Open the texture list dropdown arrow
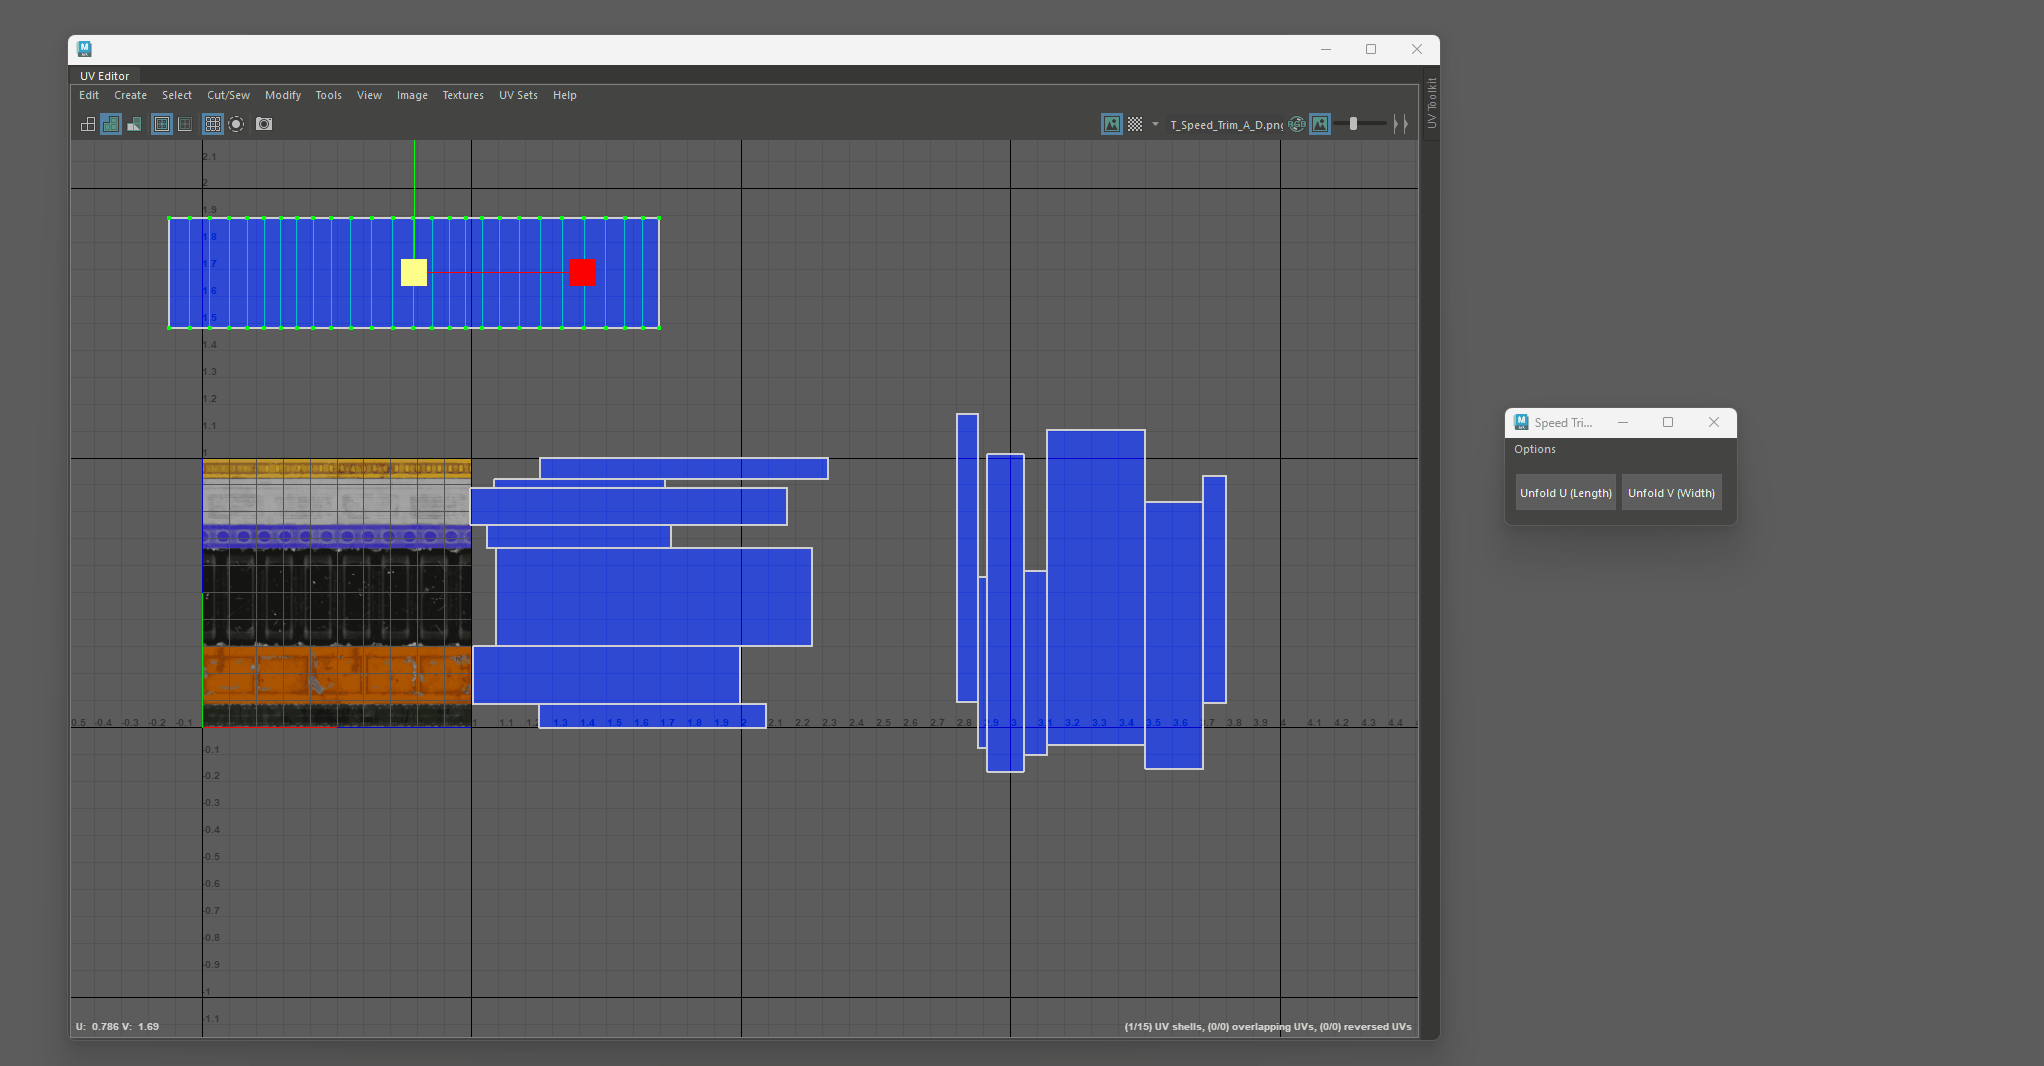This screenshot has width=2044, height=1066. point(1155,124)
